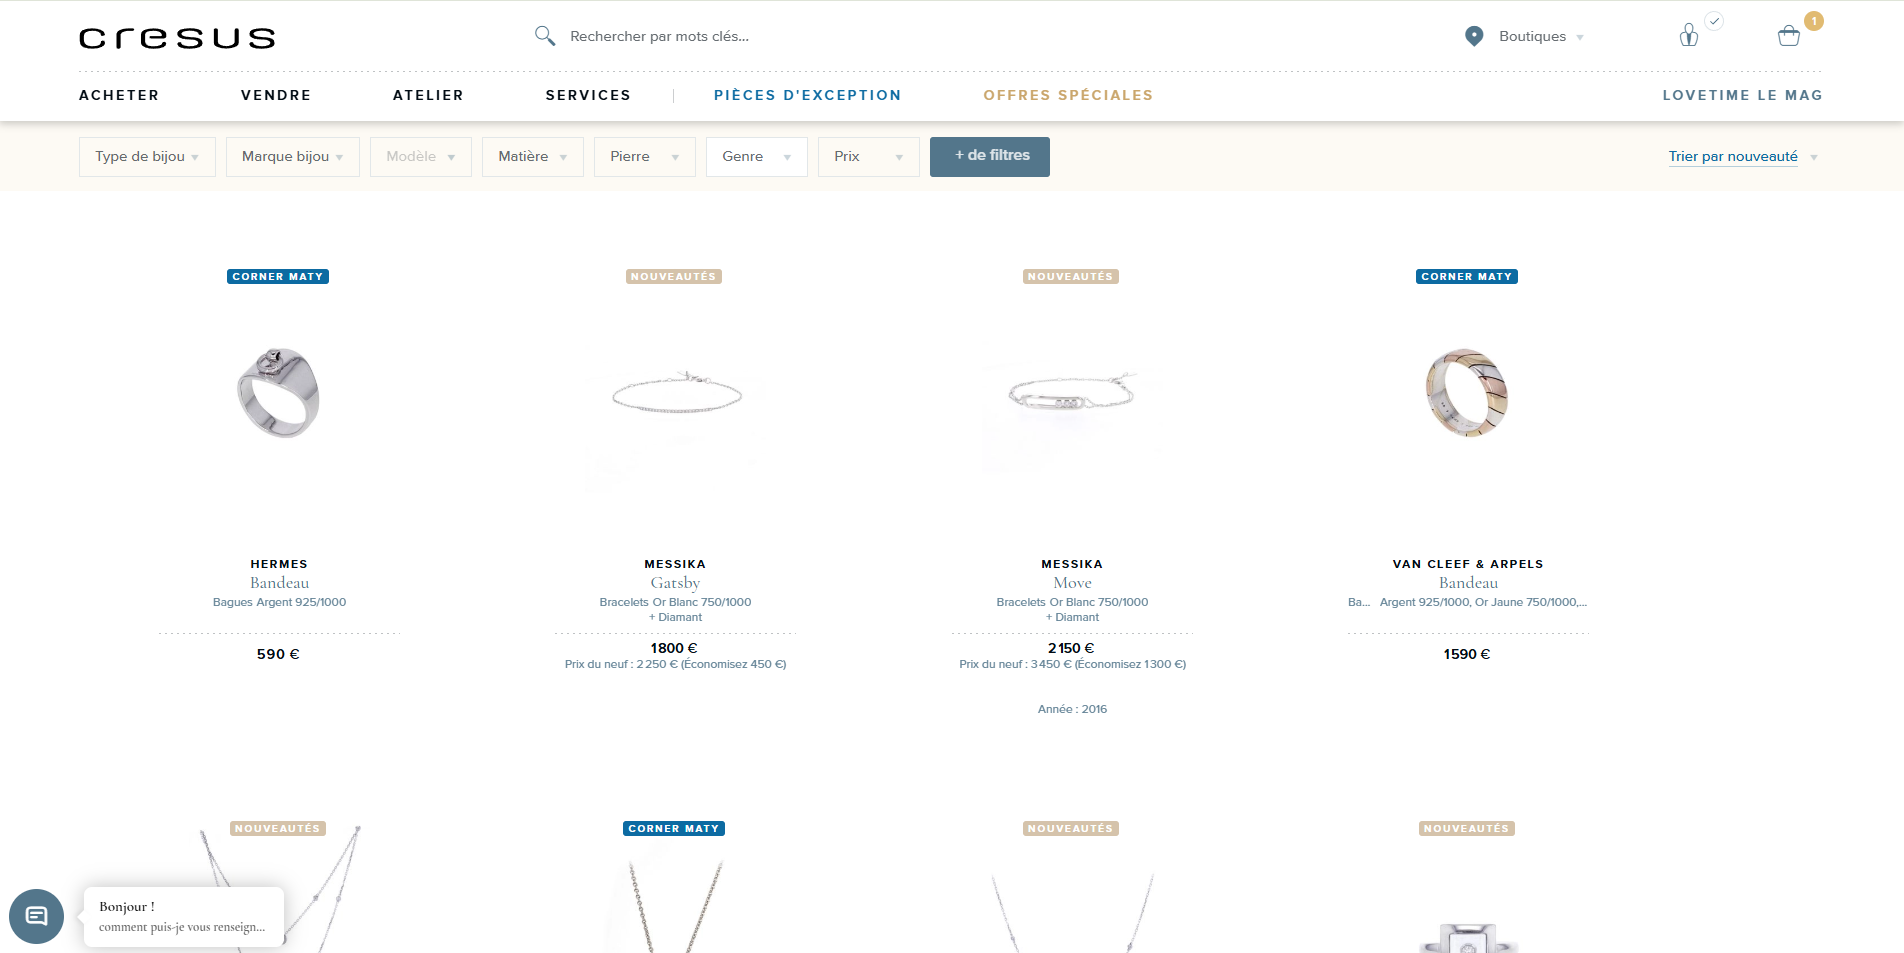The height and width of the screenshot is (953, 1904).
Task: Click the Cresus logo
Action: [177, 38]
